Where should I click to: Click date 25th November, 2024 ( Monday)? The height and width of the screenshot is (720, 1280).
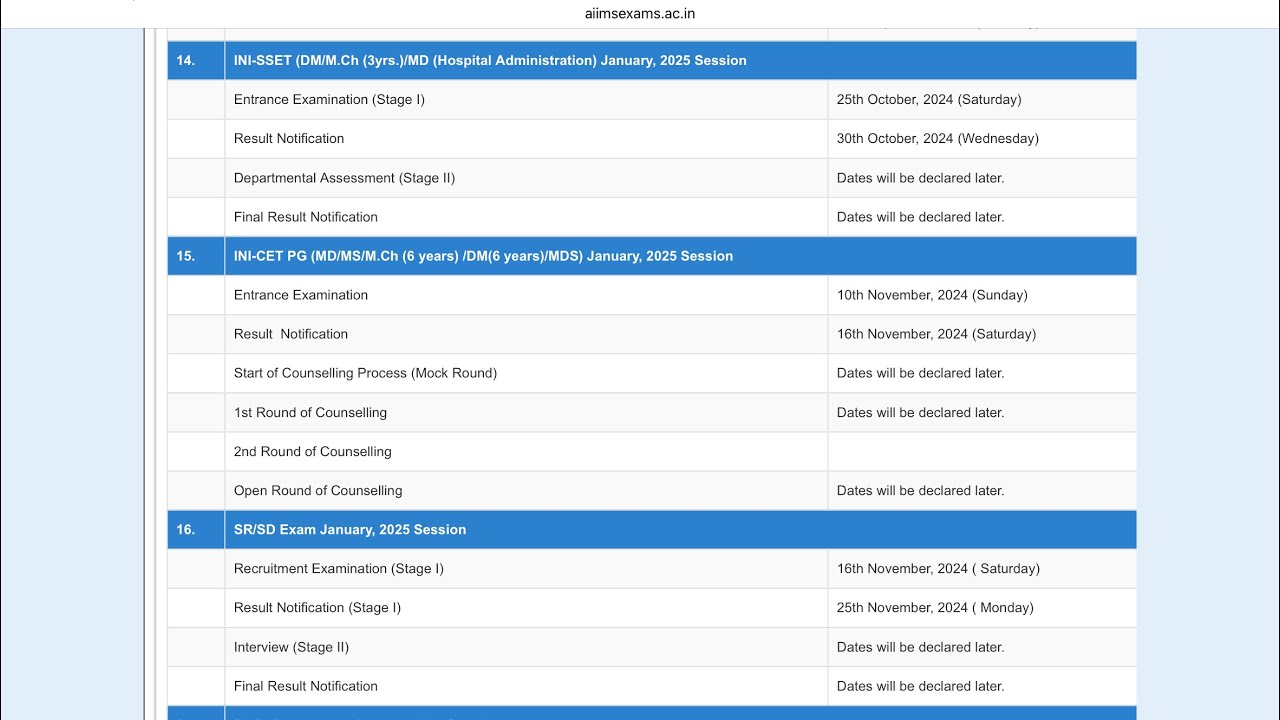click(x=935, y=607)
